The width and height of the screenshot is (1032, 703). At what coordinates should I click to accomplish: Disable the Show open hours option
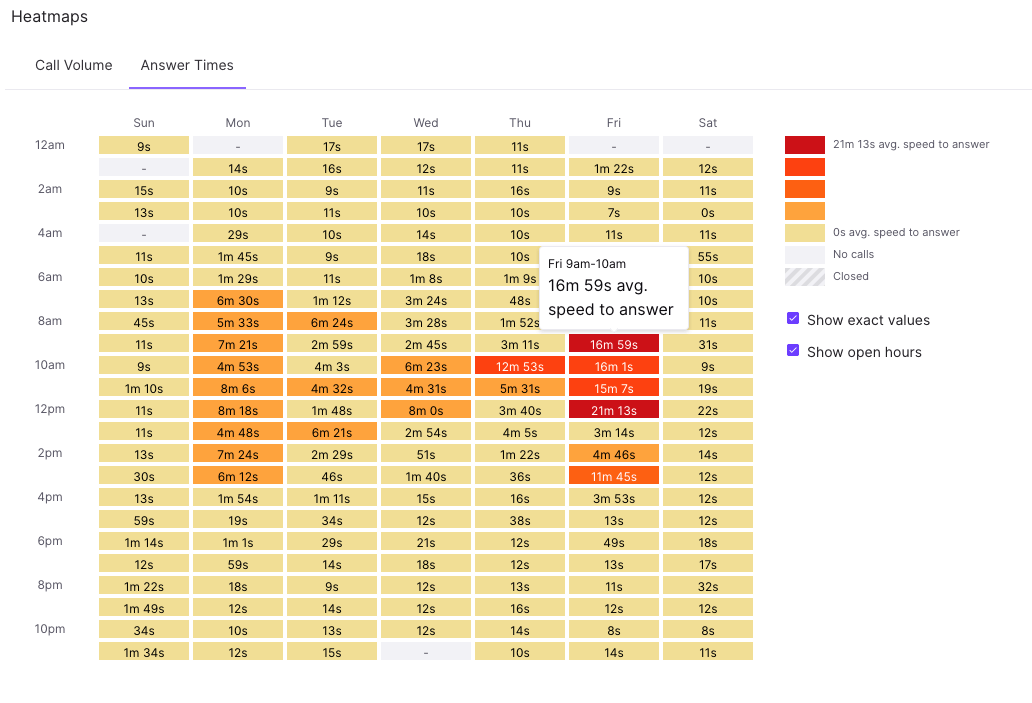click(x=793, y=352)
